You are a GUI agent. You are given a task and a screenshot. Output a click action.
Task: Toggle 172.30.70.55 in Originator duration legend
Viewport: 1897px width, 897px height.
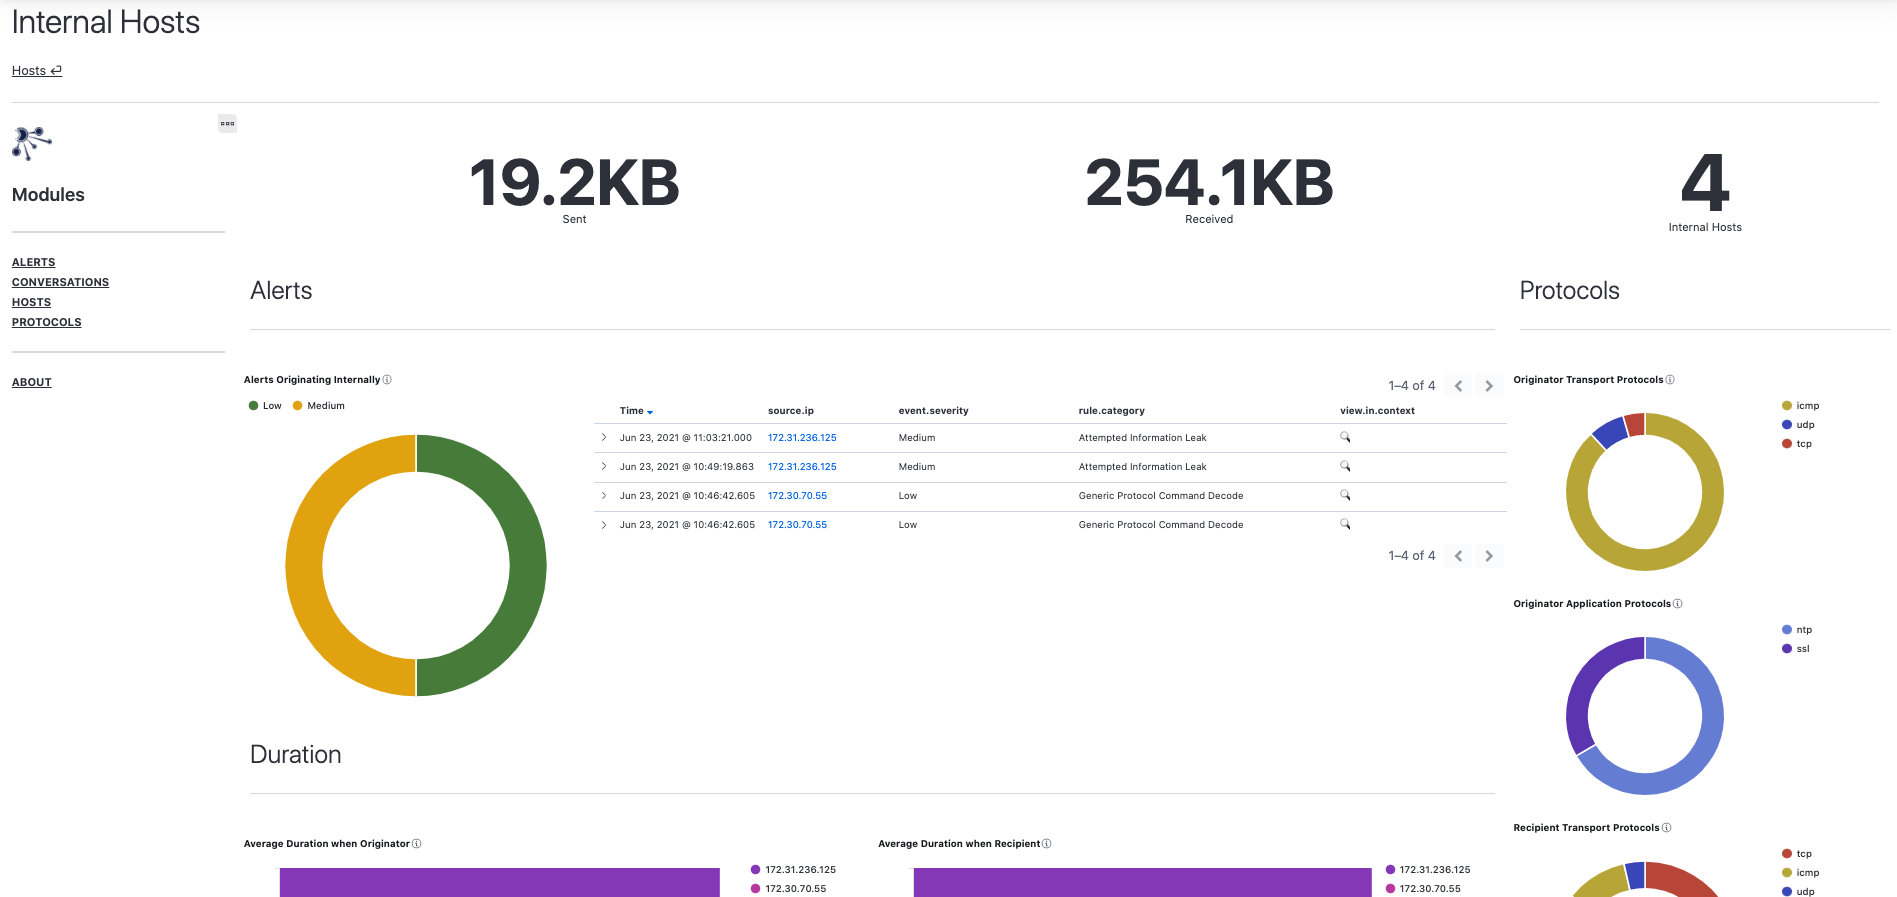tap(788, 889)
